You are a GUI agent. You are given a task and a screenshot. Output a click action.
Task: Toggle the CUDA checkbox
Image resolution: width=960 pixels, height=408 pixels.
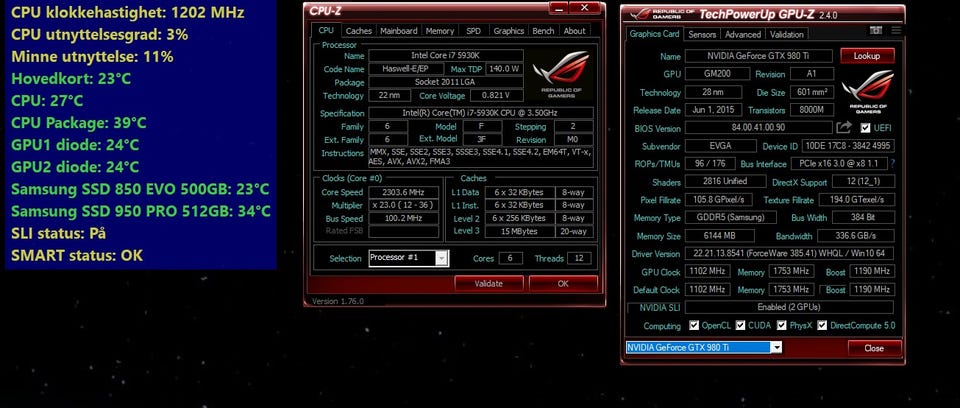point(740,325)
